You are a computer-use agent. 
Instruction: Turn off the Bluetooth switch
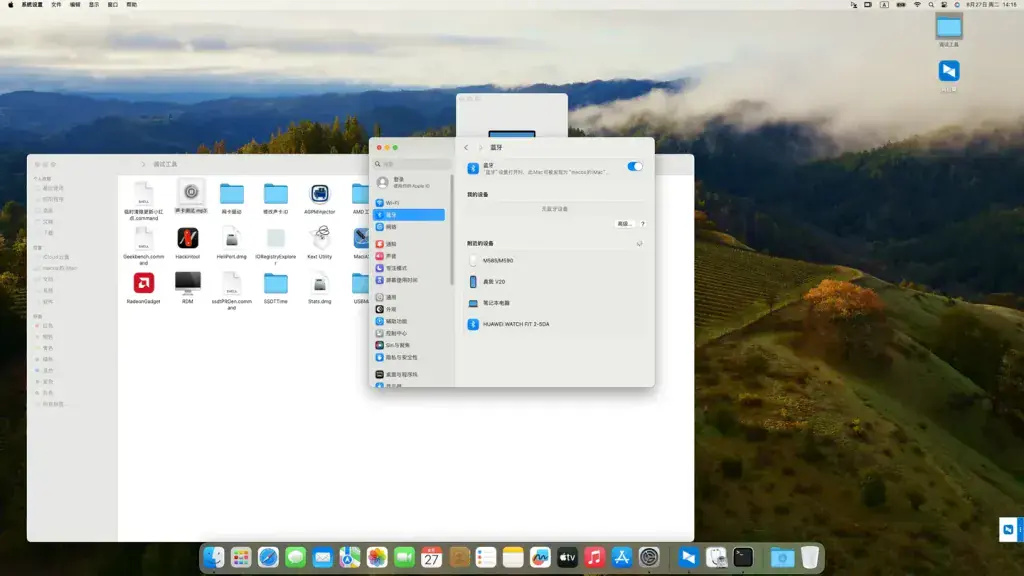coord(634,167)
